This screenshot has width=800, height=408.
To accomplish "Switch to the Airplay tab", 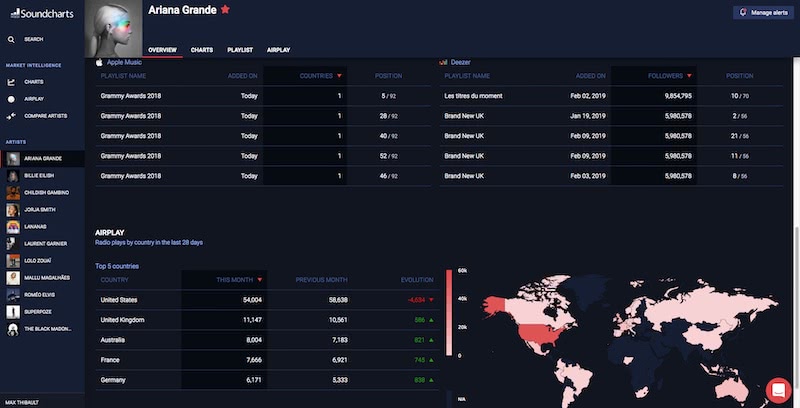I will click(278, 49).
